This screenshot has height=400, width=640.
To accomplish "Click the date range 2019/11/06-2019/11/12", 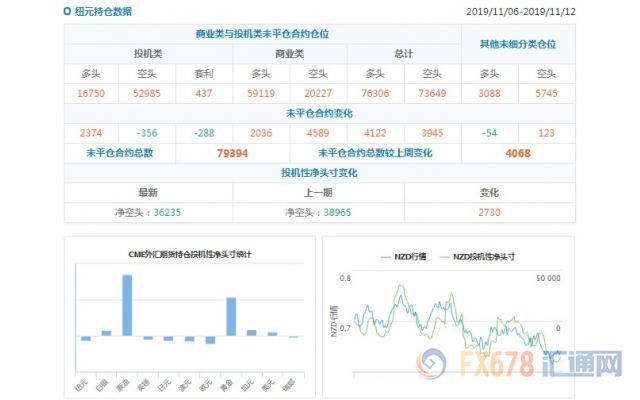I will point(521,11).
